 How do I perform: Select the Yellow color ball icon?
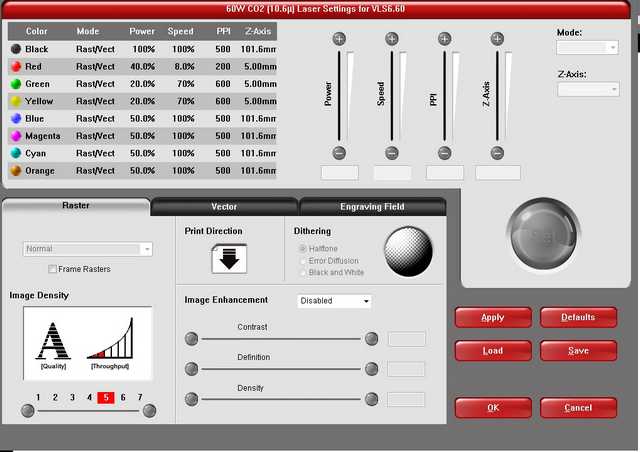[x=16, y=101]
